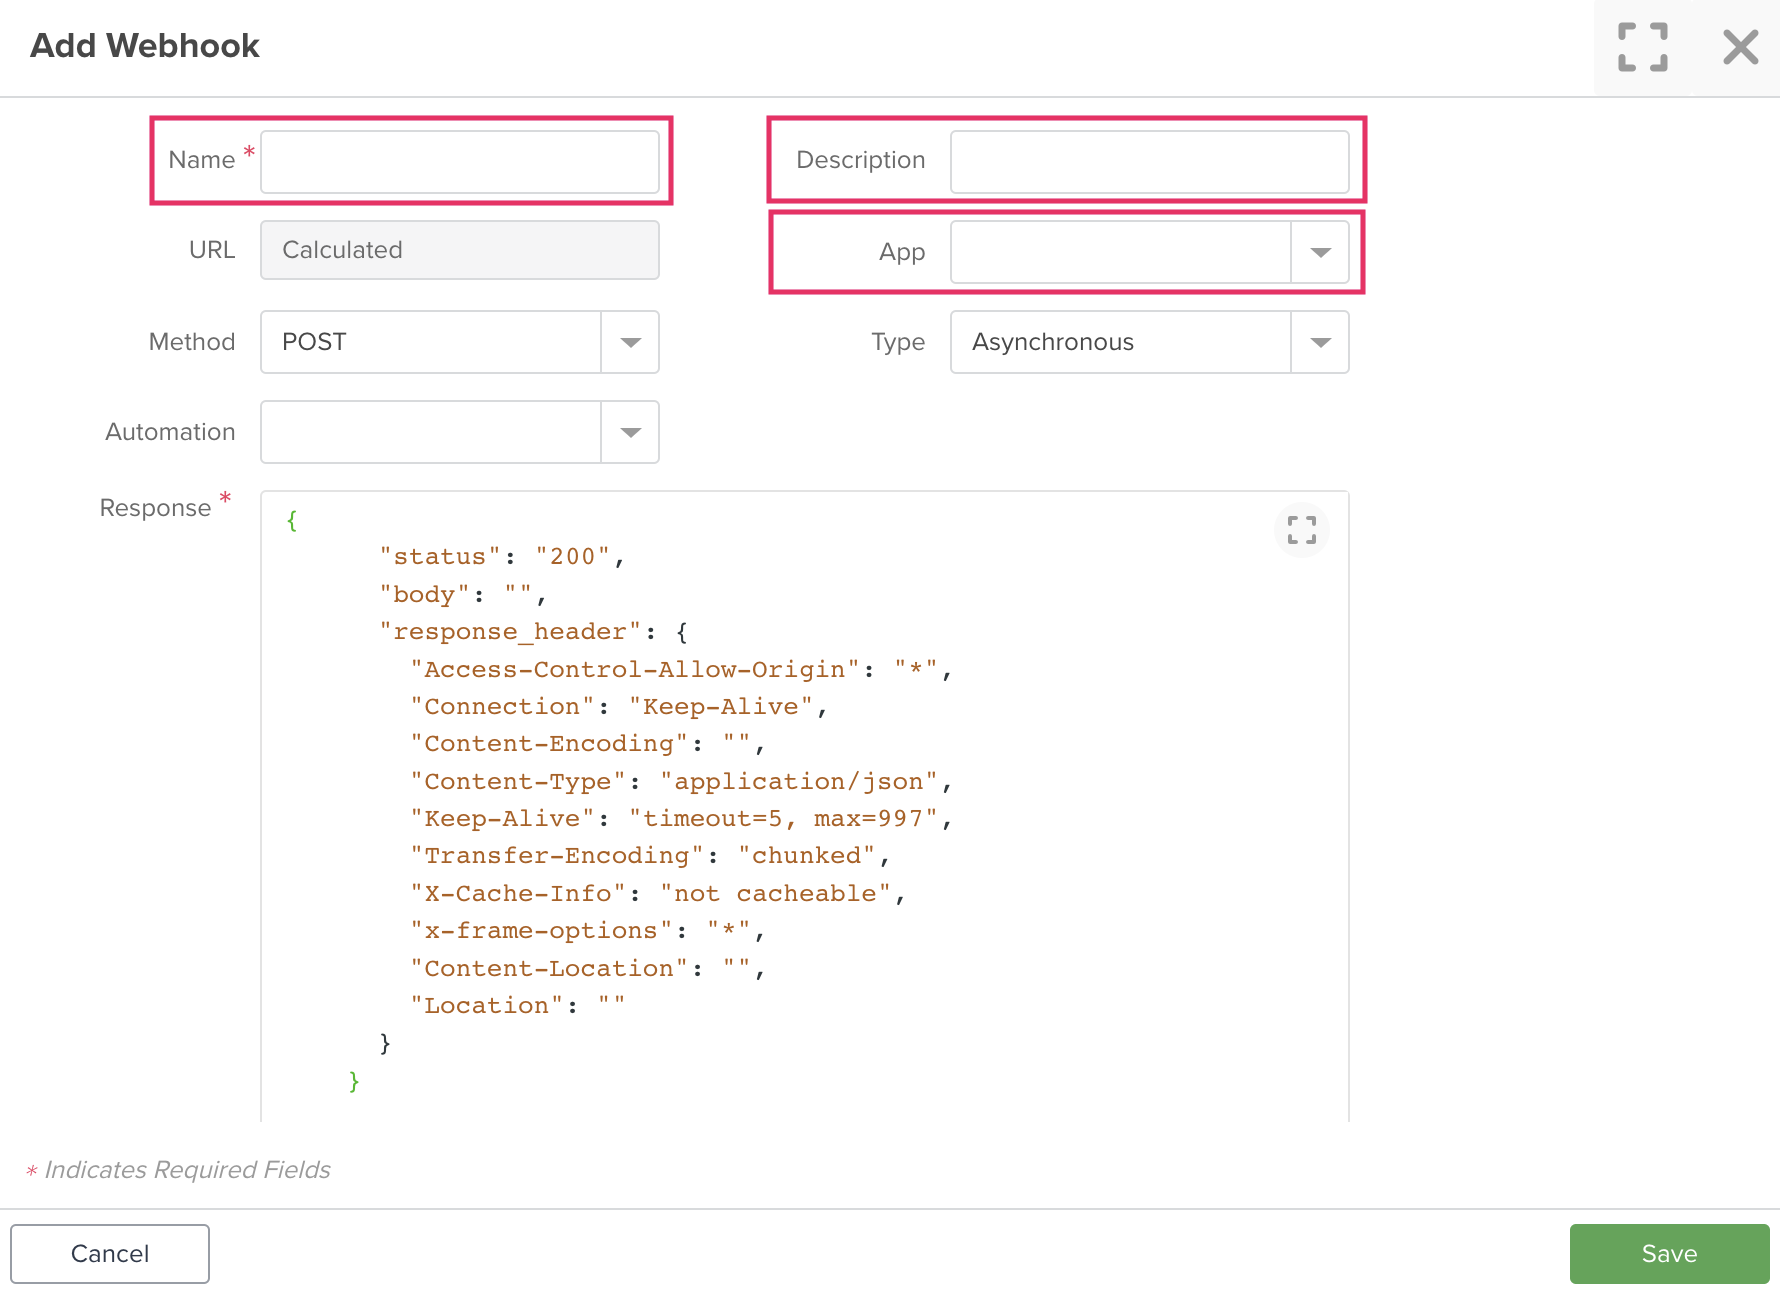Click the Name field label
Image resolution: width=1780 pixels, height=1294 pixels.
pyautogui.click(x=201, y=160)
